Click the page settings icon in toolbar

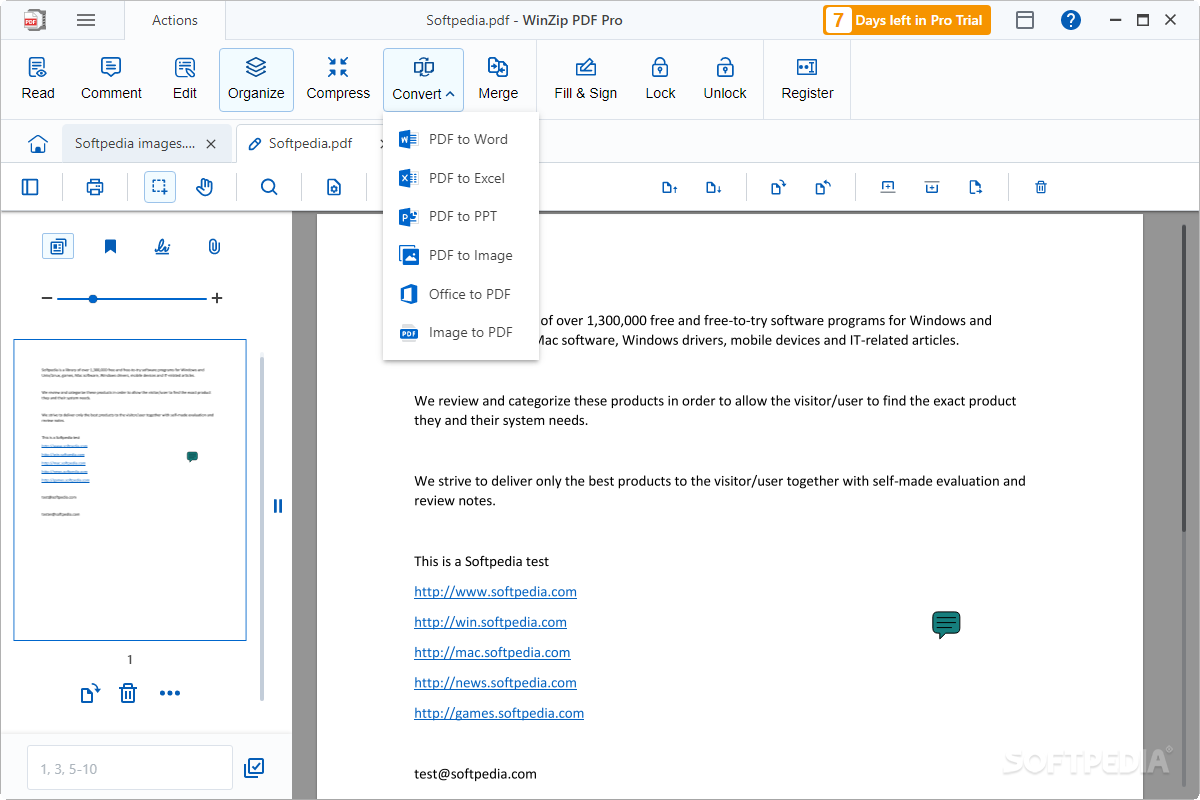(334, 187)
